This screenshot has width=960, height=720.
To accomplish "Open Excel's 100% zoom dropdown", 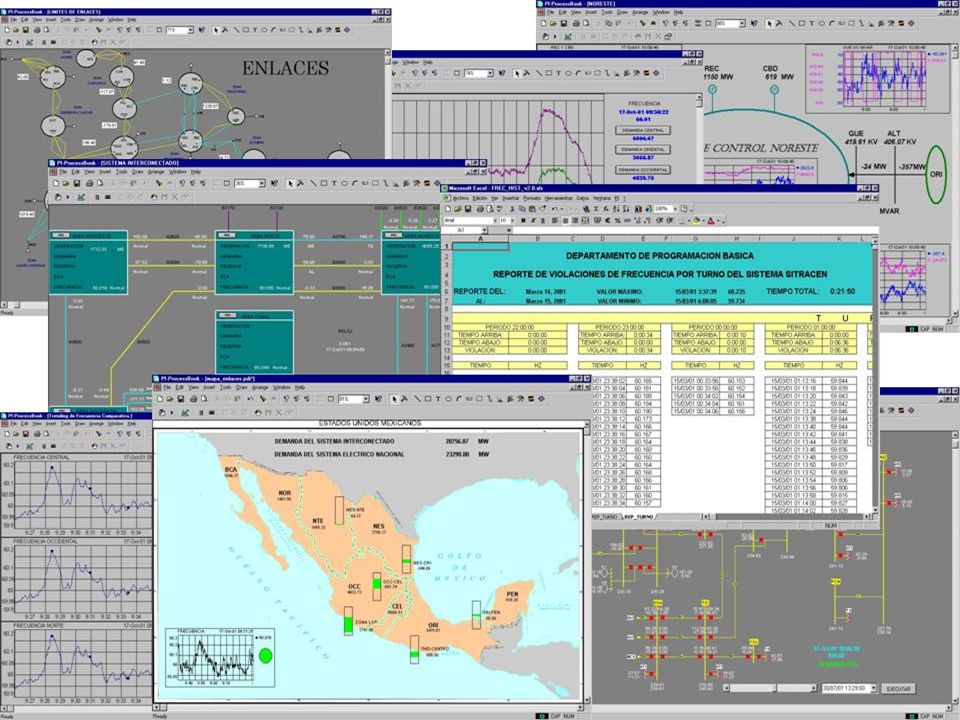I will (x=673, y=209).
